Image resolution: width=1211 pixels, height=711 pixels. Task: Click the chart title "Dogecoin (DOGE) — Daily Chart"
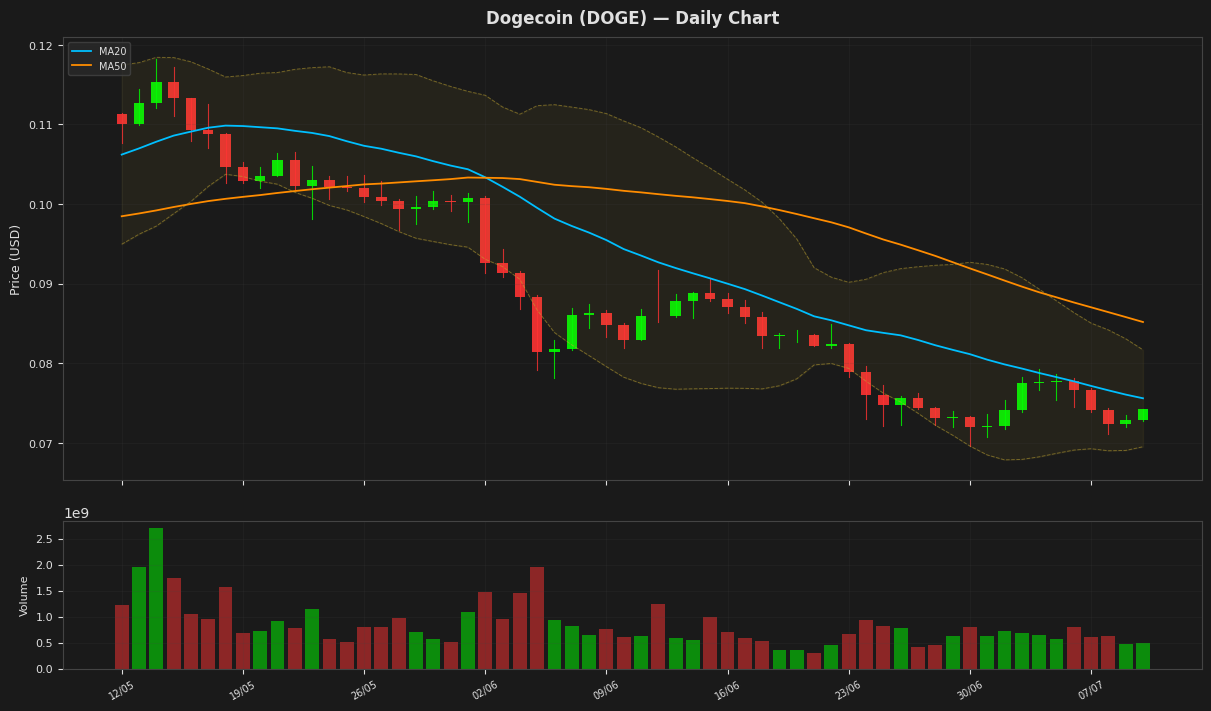pyautogui.click(x=632, y=19)
